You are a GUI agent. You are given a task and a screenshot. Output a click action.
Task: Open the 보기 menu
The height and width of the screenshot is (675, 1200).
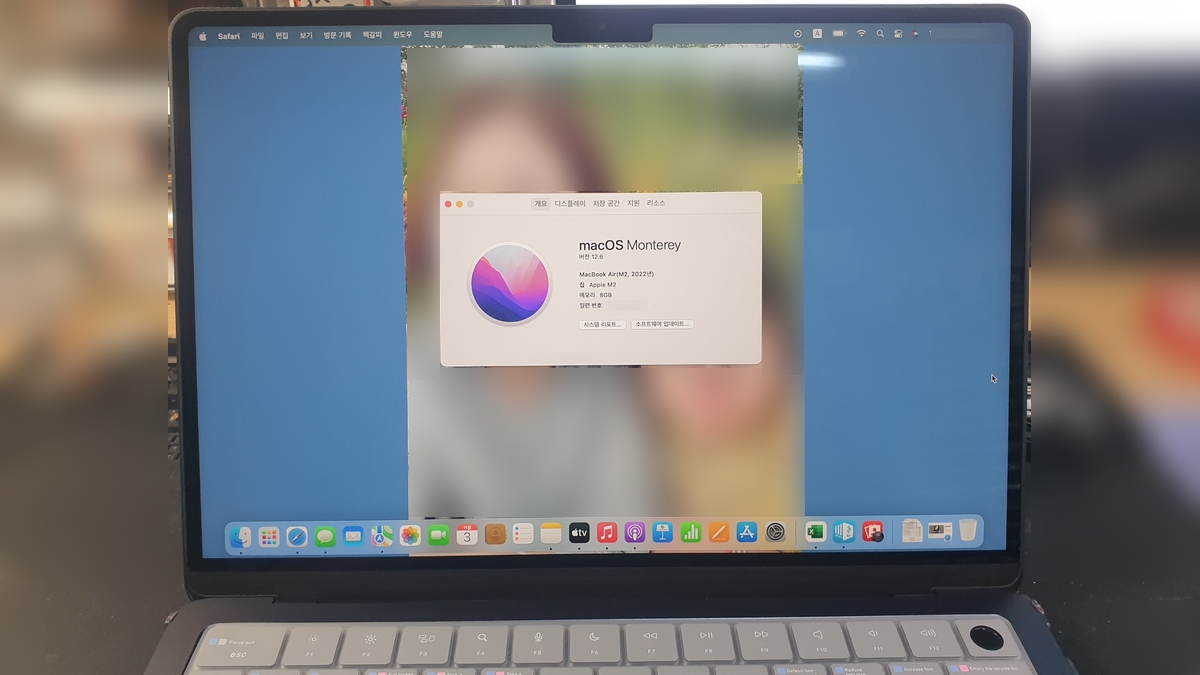(x=305, y=35)
